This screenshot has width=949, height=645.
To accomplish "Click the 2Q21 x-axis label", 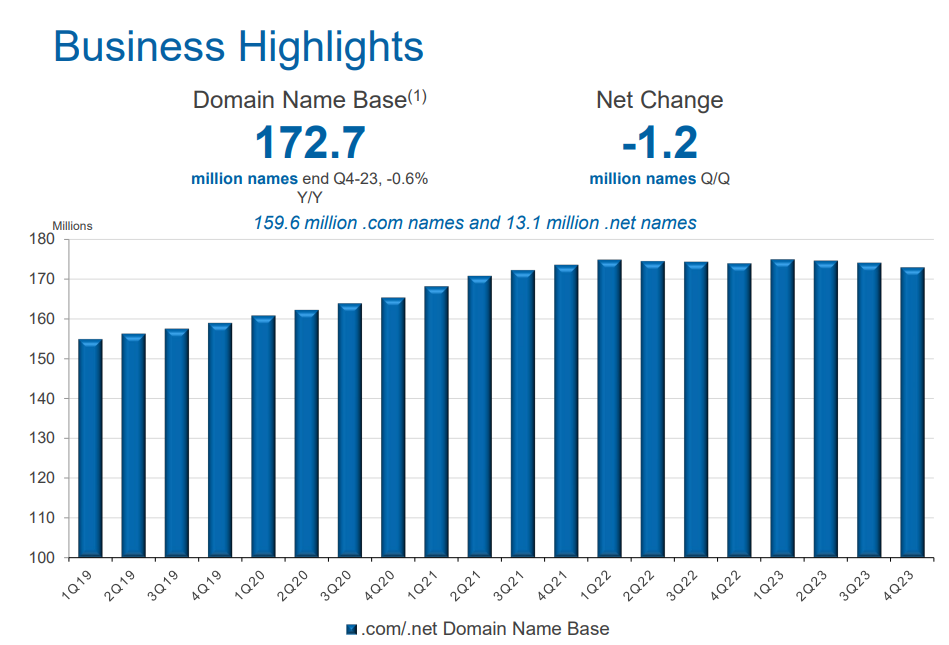I will point(467,585).
